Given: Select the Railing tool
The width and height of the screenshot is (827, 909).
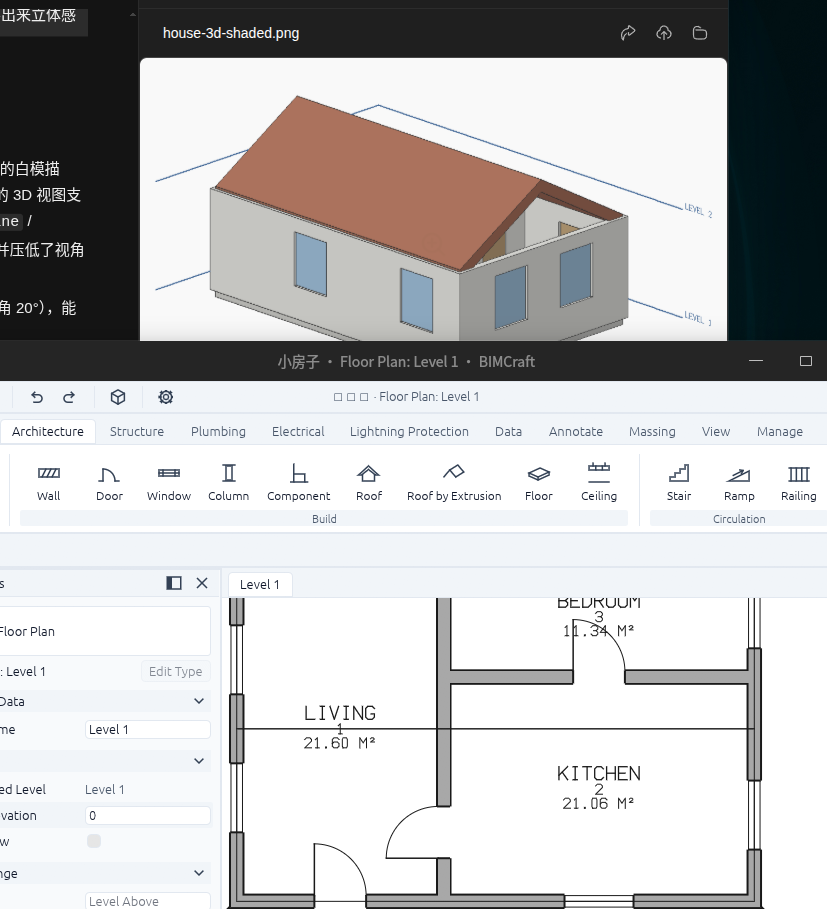Looking at the screenshot, I should (x=799, y=482).
